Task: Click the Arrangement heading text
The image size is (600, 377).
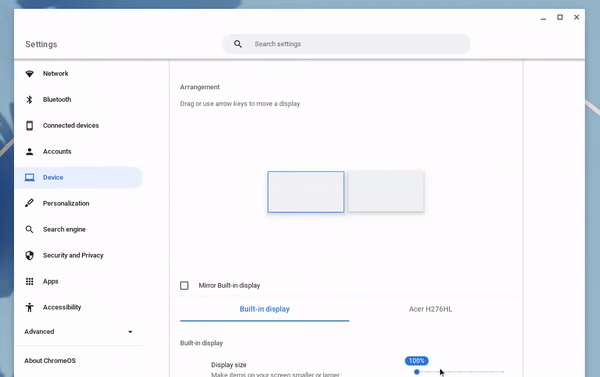Action: tap(200, 87)
